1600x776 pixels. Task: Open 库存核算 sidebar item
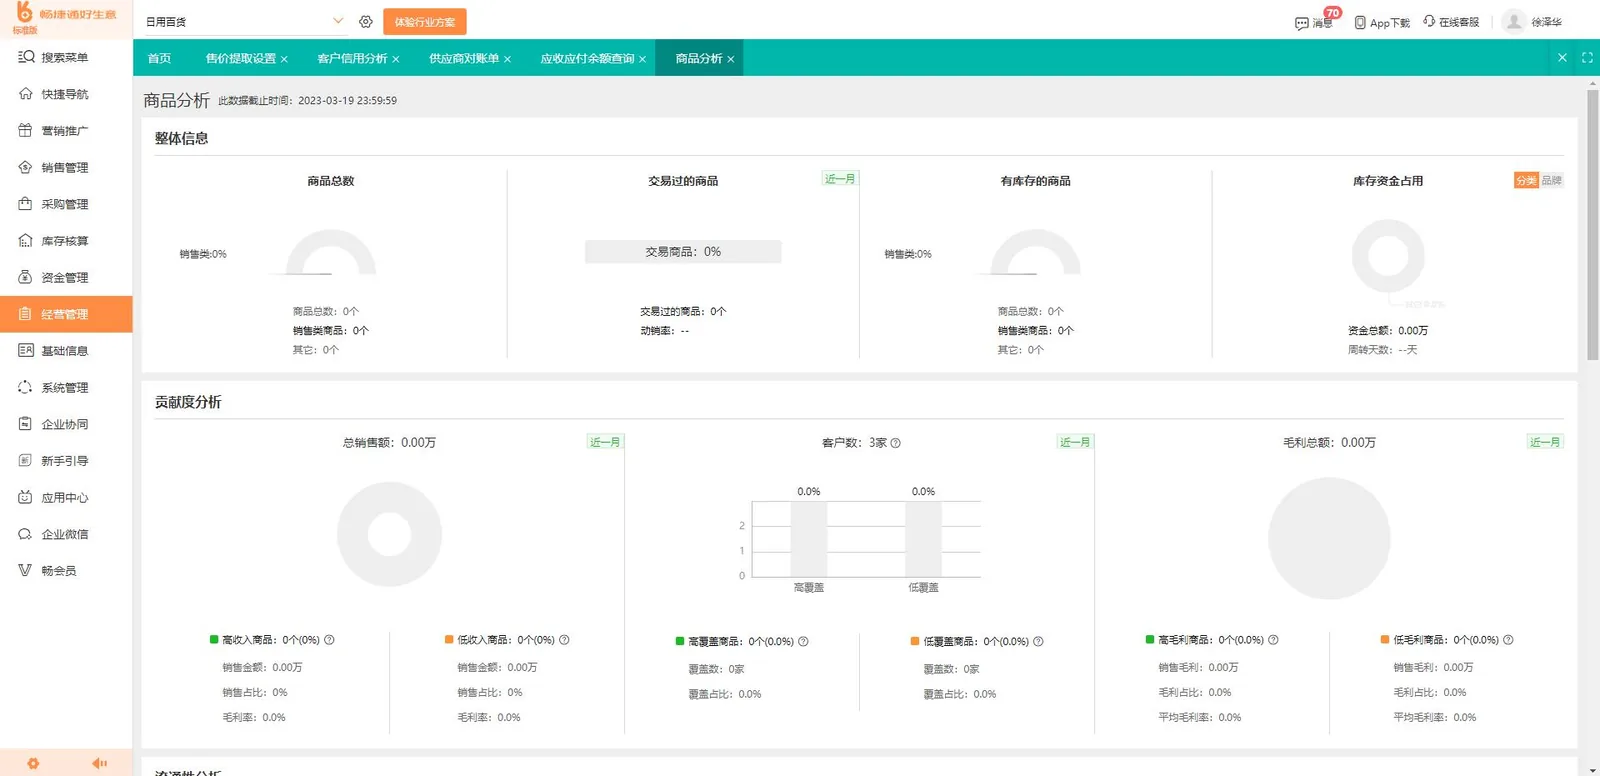tap(66, 241)
